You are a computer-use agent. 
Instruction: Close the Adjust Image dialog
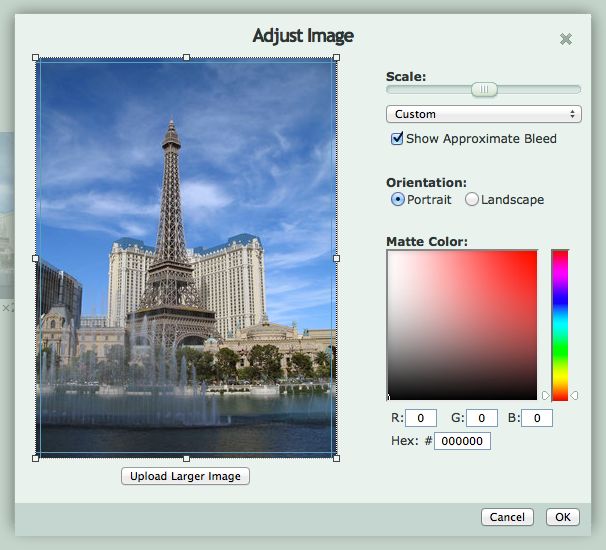point(566,39)
